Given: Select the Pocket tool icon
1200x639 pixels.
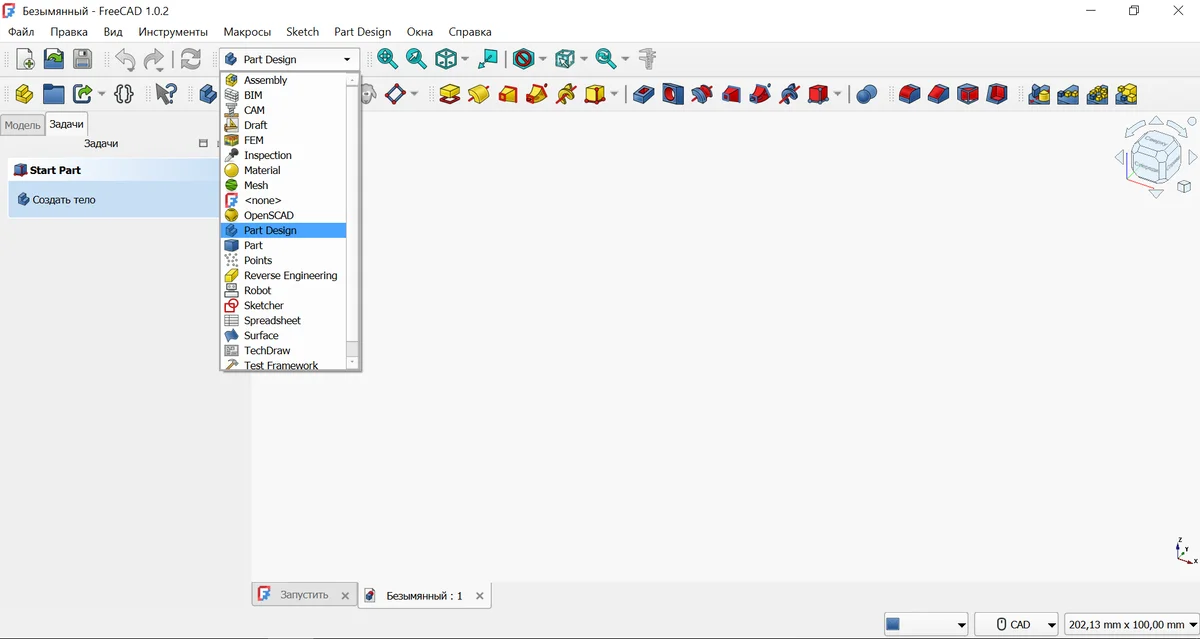Looking at the screenshot, I should [x=644, y=94].
